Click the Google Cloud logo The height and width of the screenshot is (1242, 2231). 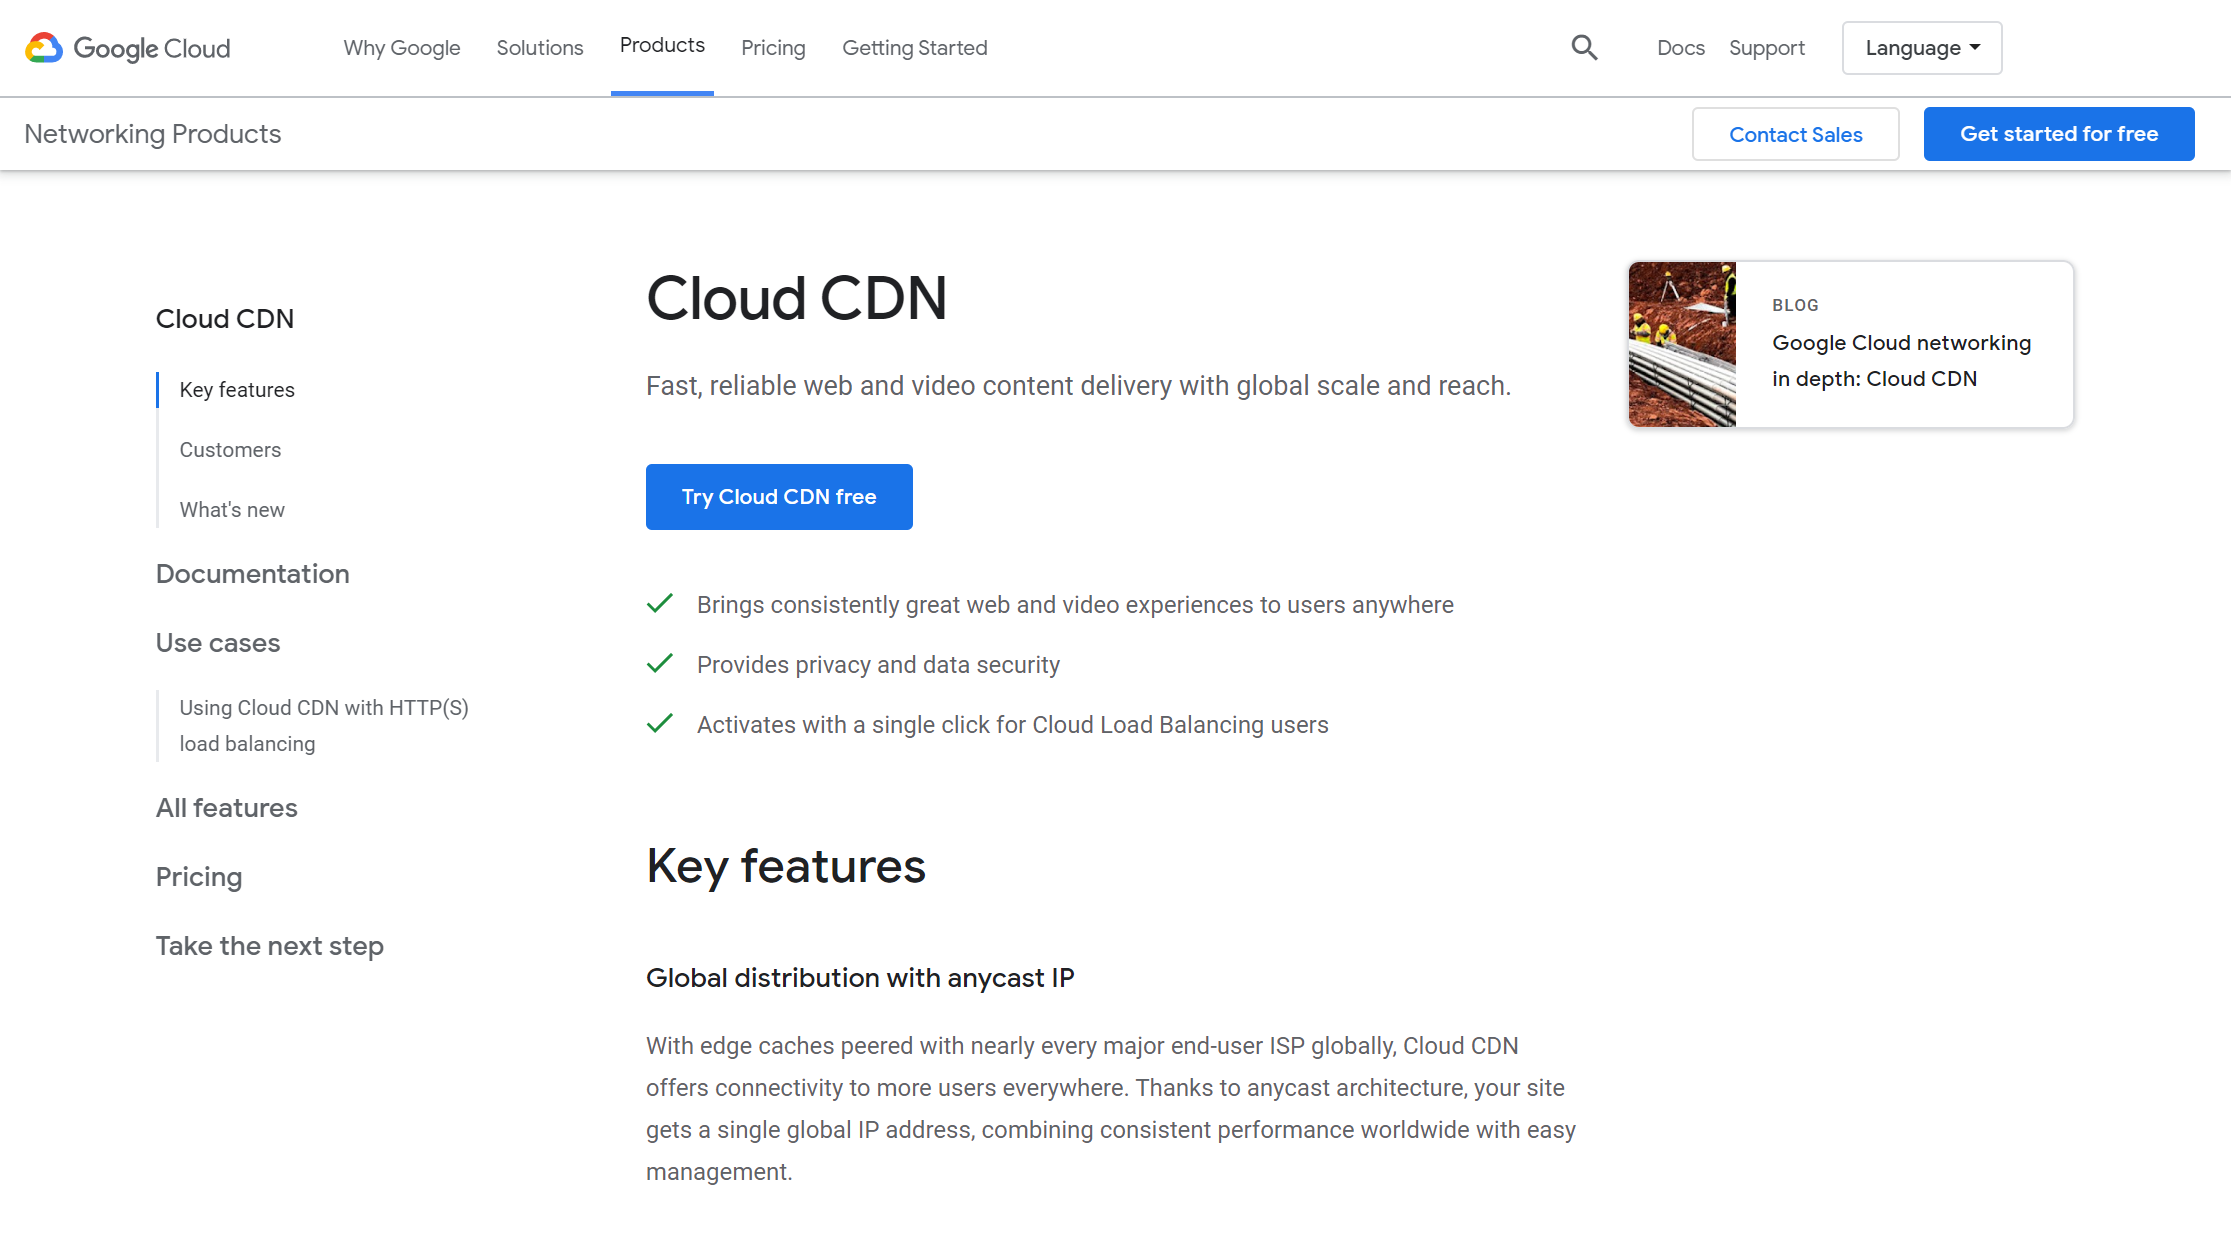coord(128,48)
